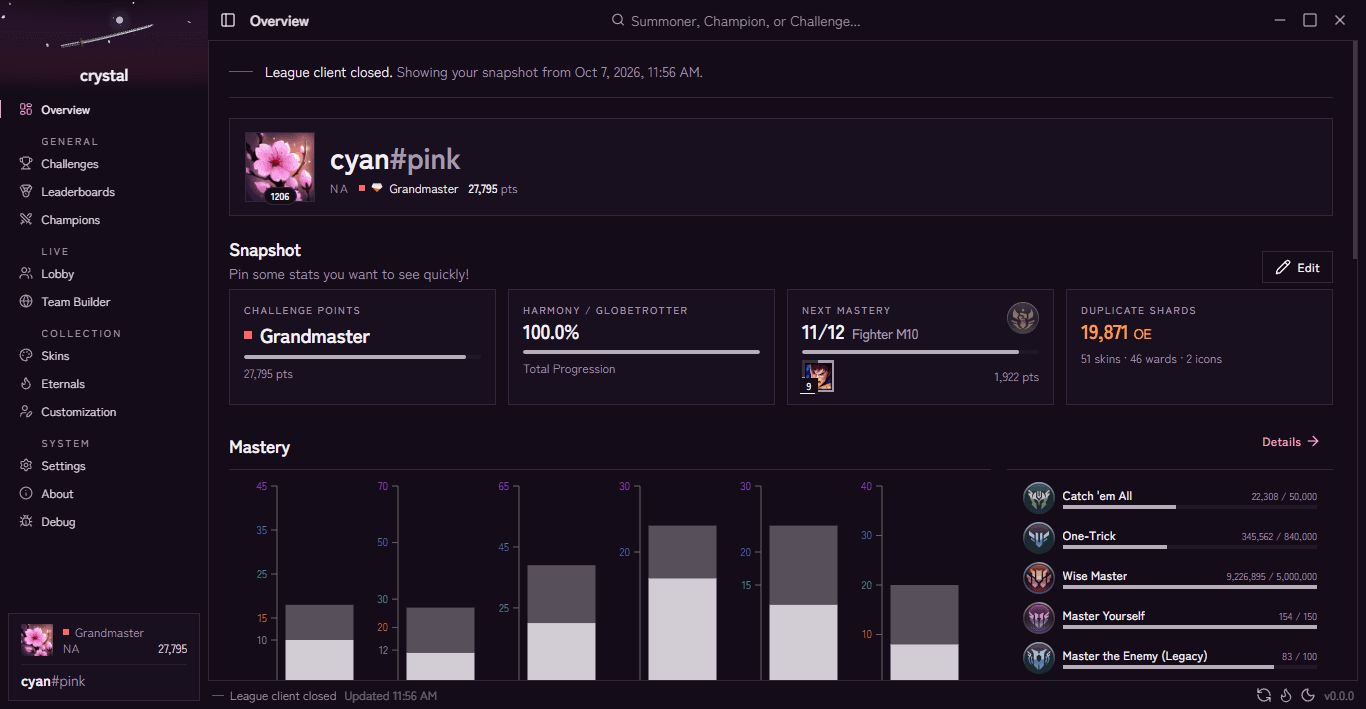Select Master the Enemy (Legacy) title

(1134, 656)
